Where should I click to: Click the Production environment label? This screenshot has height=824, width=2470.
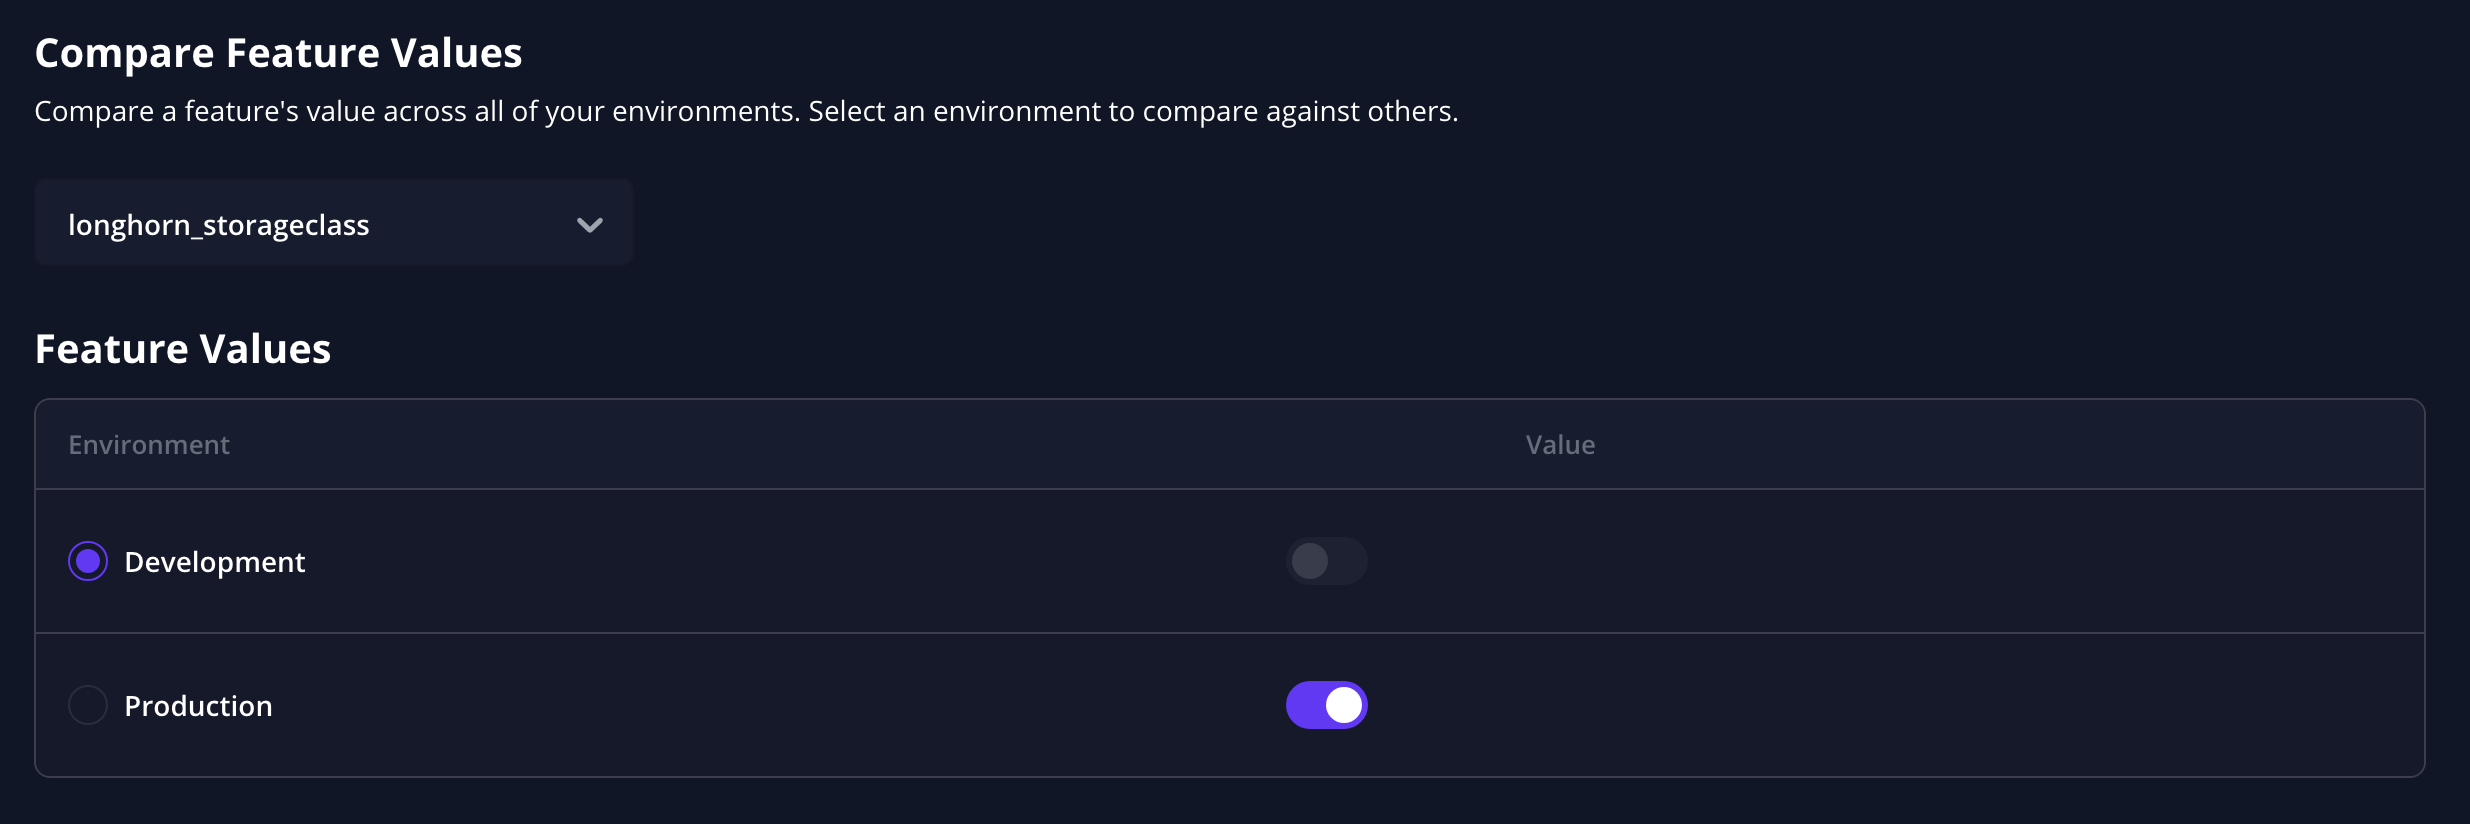(x=198, y=706)
